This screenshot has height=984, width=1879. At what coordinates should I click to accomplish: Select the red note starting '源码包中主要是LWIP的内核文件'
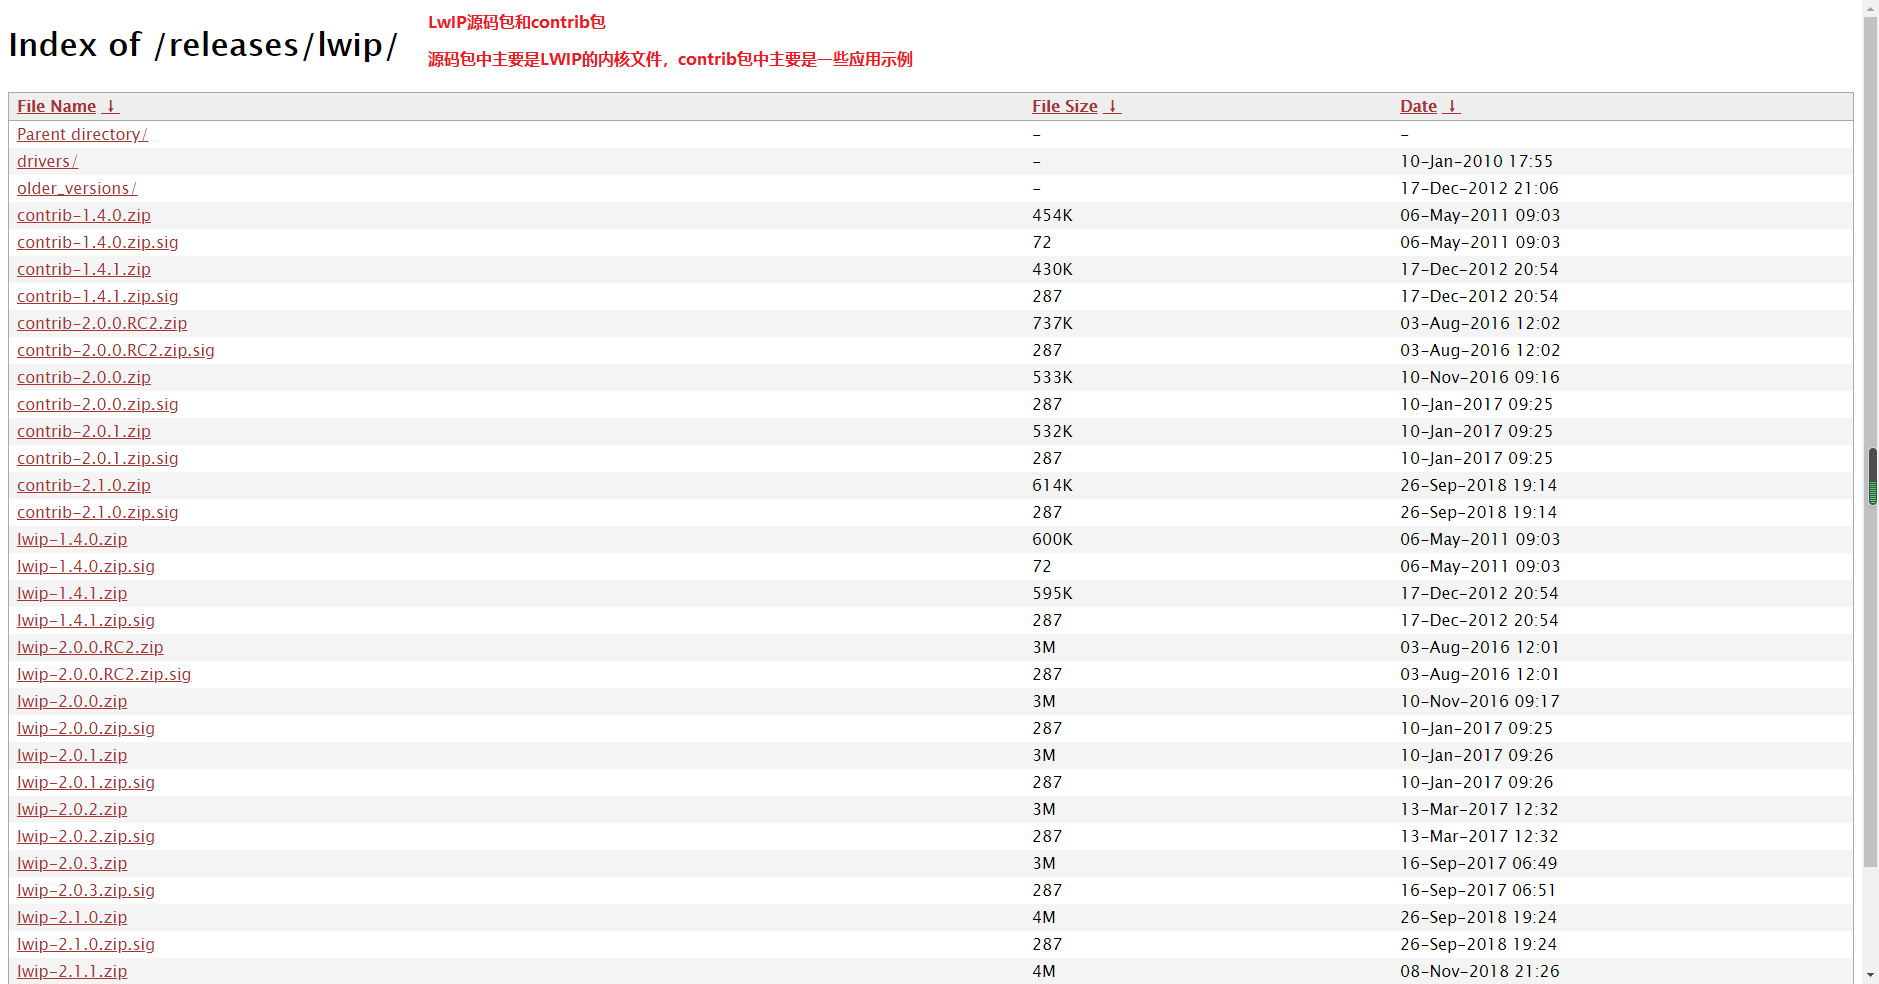click(670, 59)
